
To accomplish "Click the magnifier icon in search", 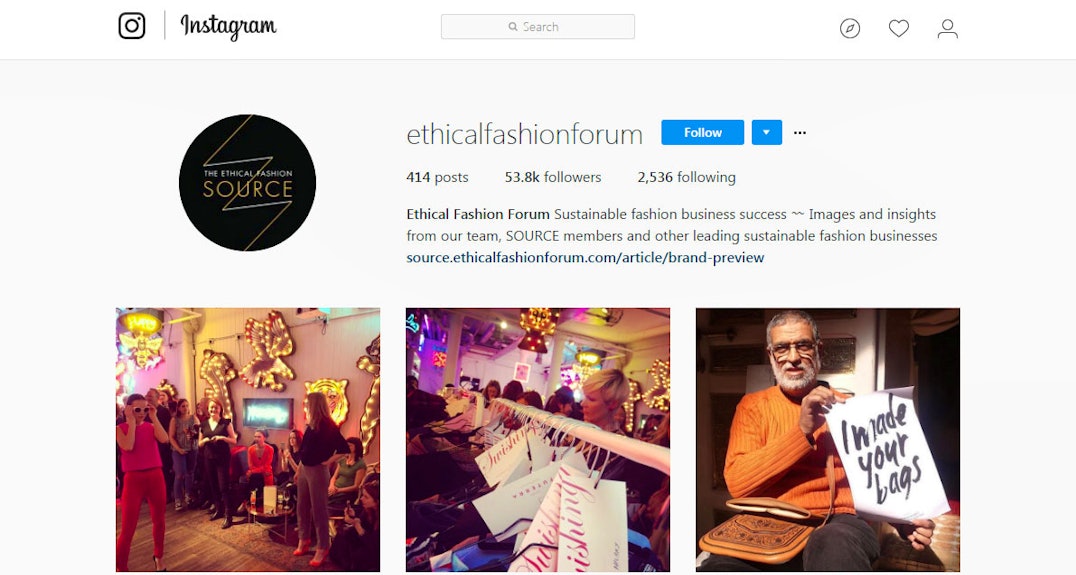I will click(x=513, y=27).
